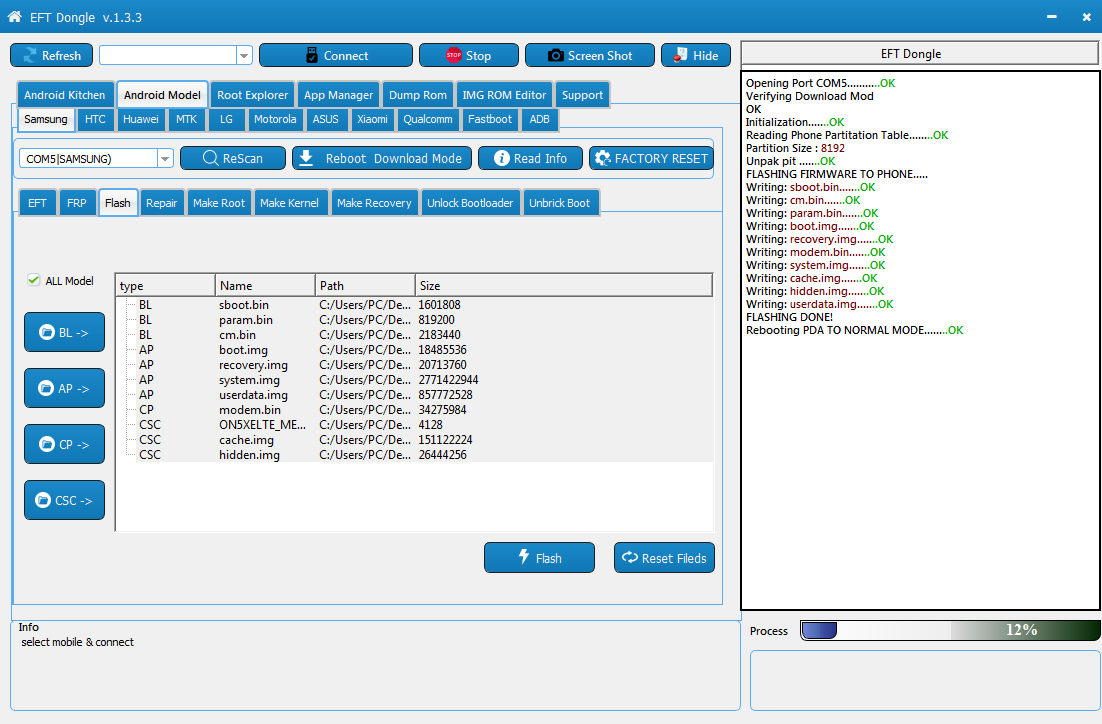
Task: Open the Make Recovery sub-tab
Action: (374, 203)
